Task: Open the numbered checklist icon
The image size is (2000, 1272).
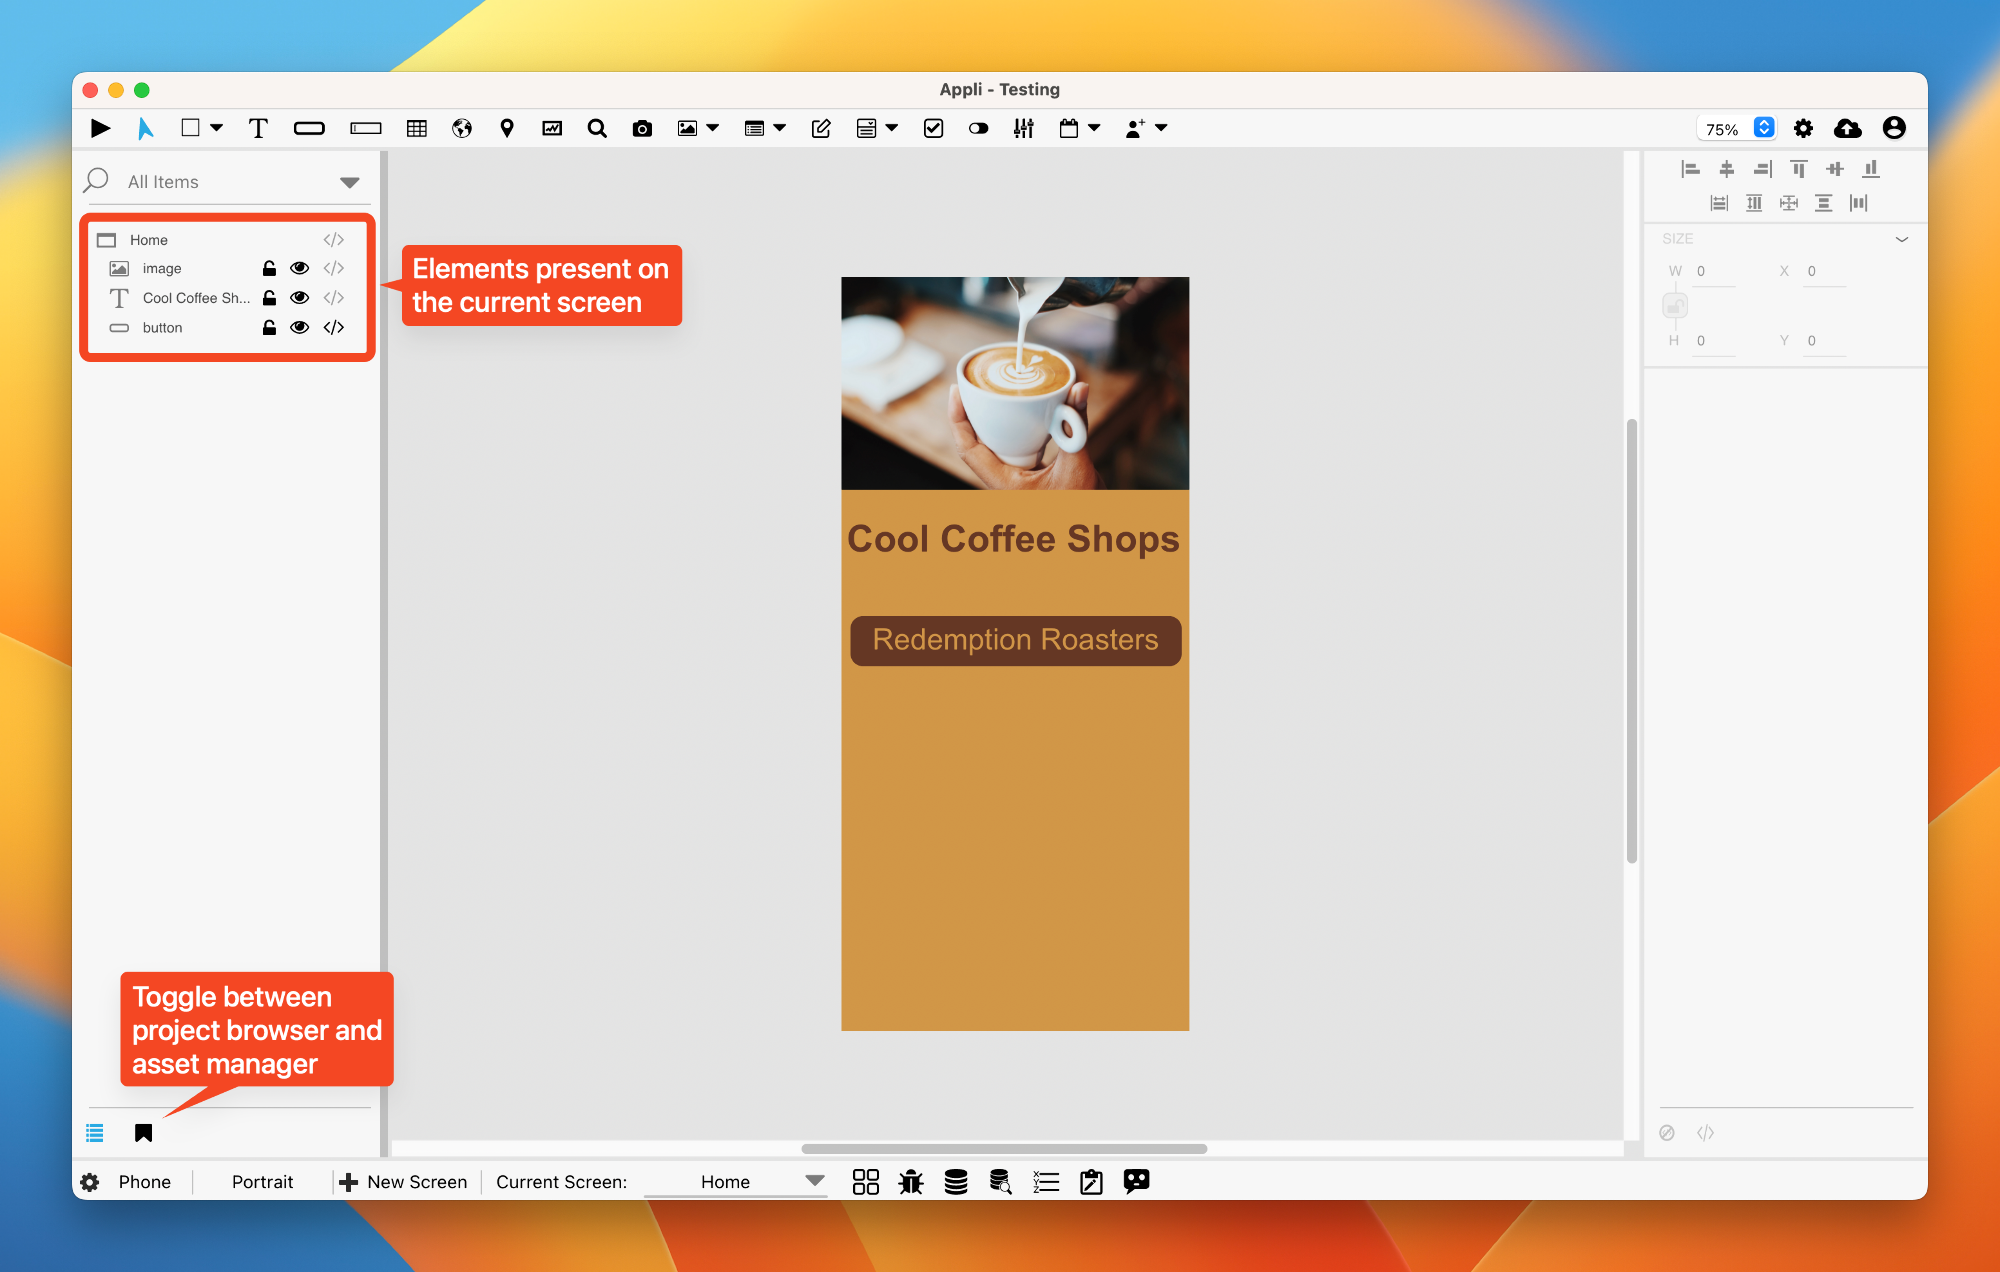Action: [x=1046, y=1182]
